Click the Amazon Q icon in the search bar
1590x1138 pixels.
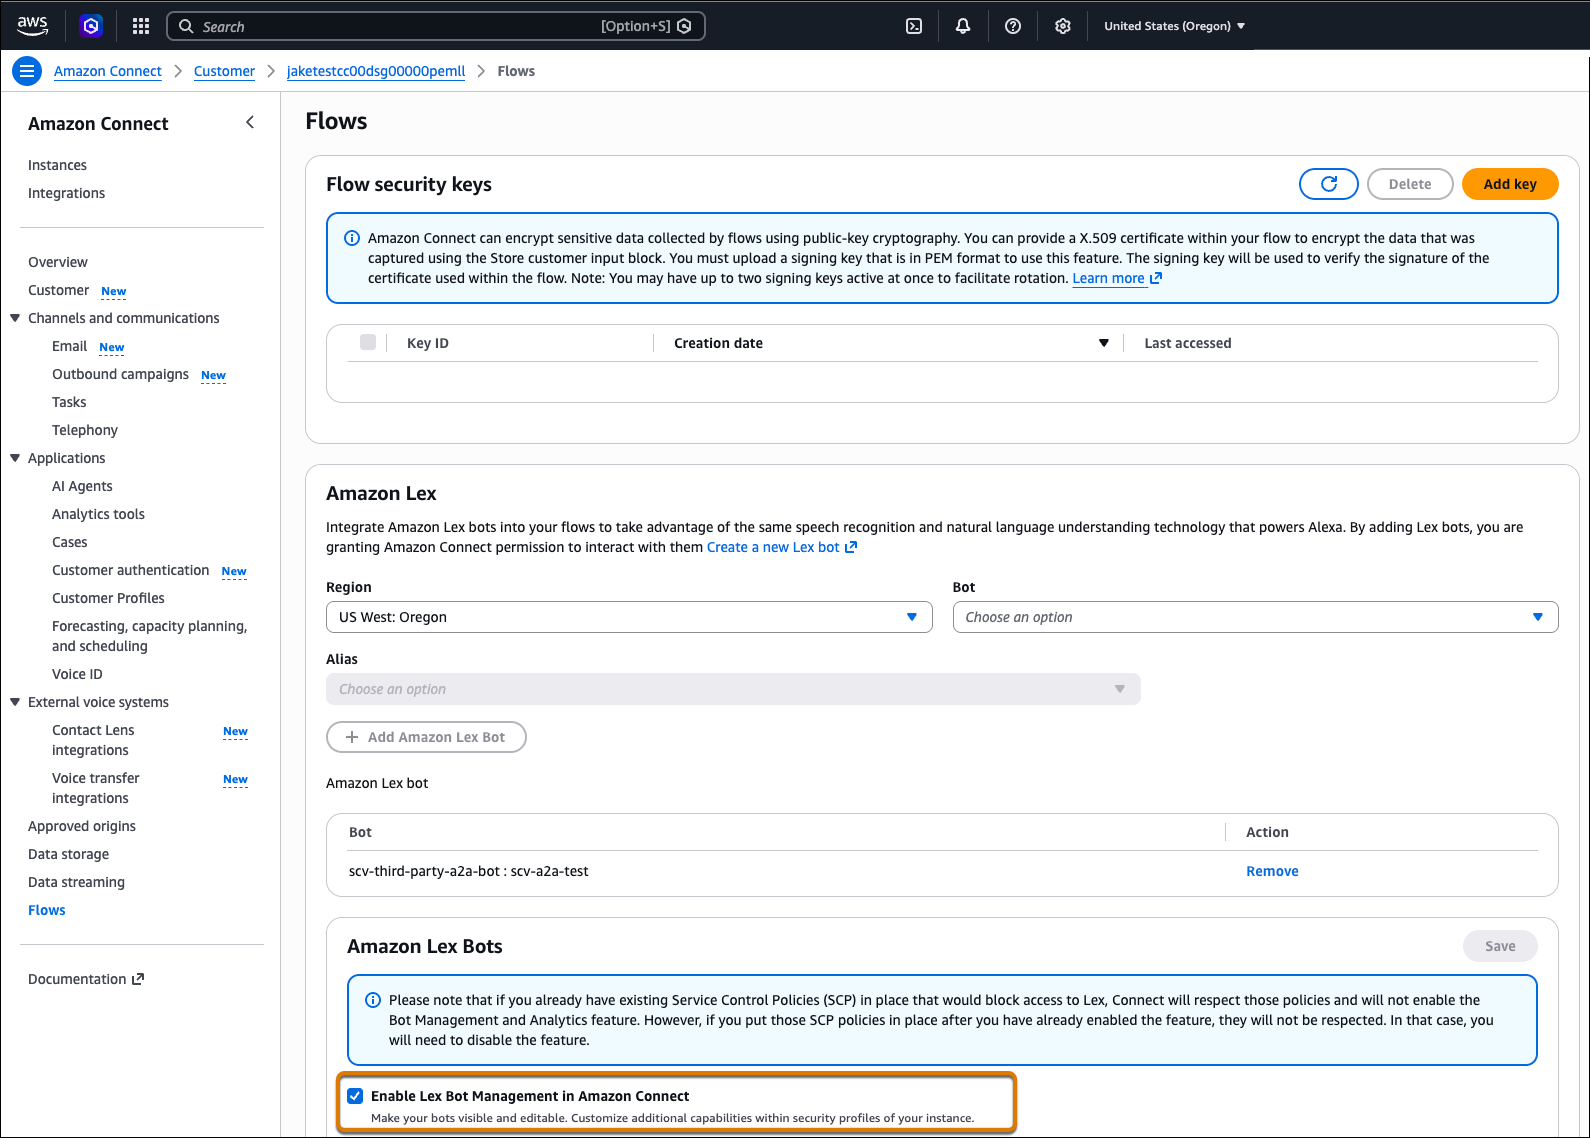[684, 26]
